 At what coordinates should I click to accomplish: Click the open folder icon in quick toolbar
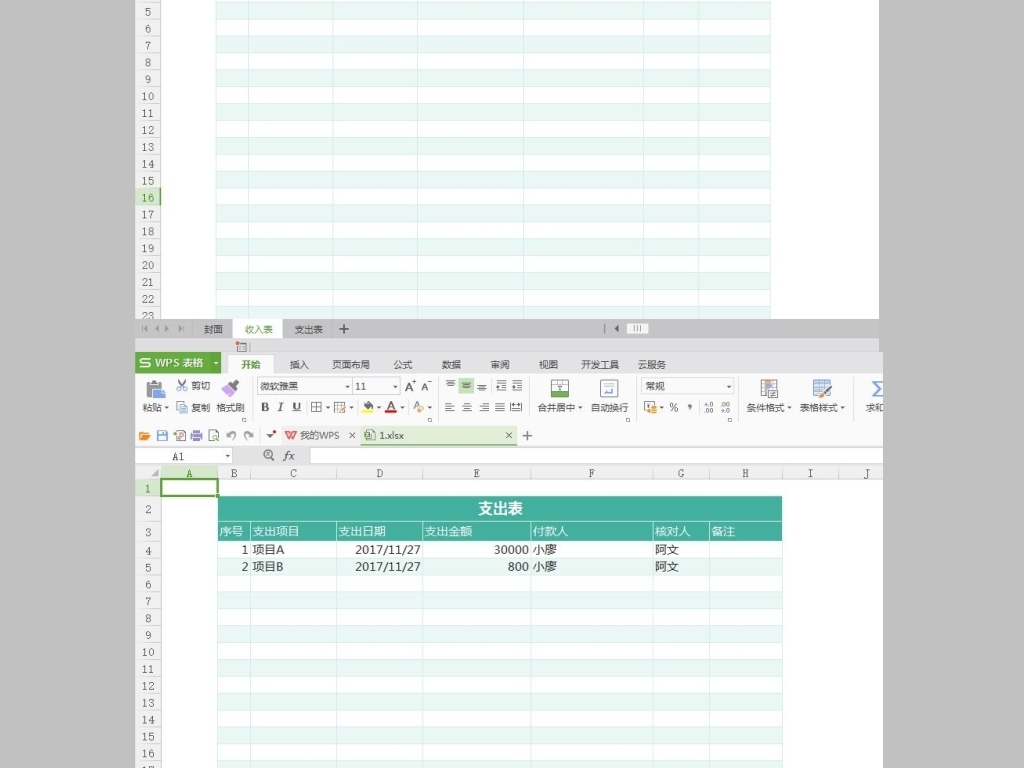(x=144, y=436)
